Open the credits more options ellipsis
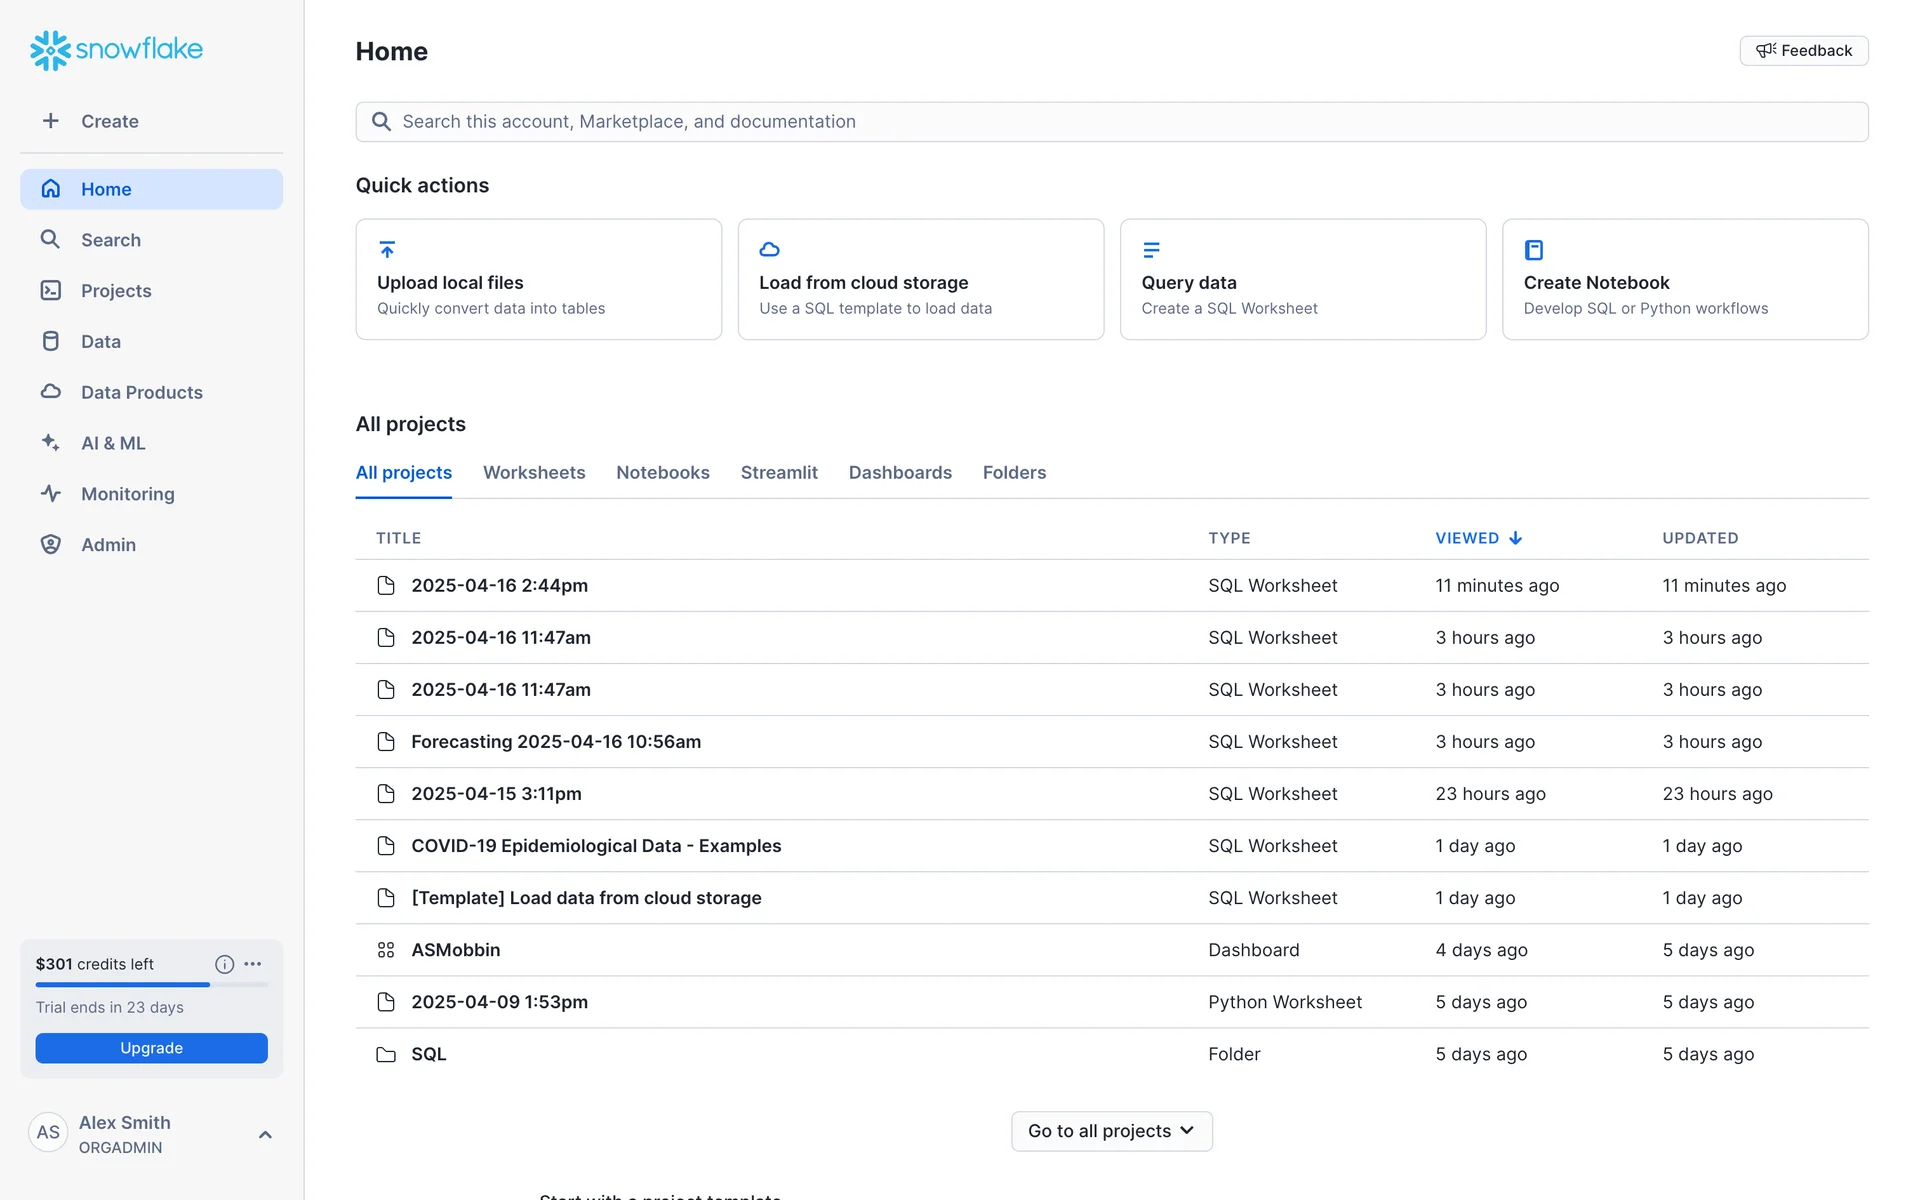The height and width of the screenshot is (1200, 1920). pyautogui.click(x=253, y=964)
